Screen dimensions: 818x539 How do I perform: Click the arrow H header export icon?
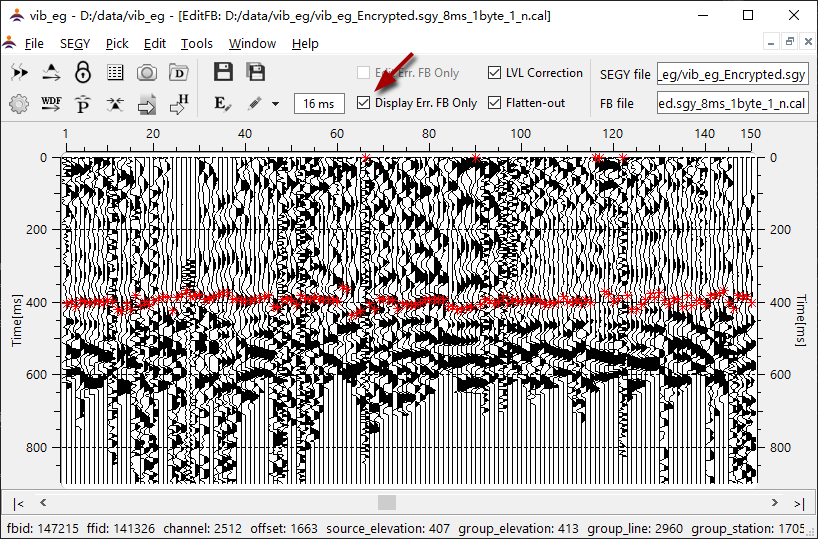[178, 104]
